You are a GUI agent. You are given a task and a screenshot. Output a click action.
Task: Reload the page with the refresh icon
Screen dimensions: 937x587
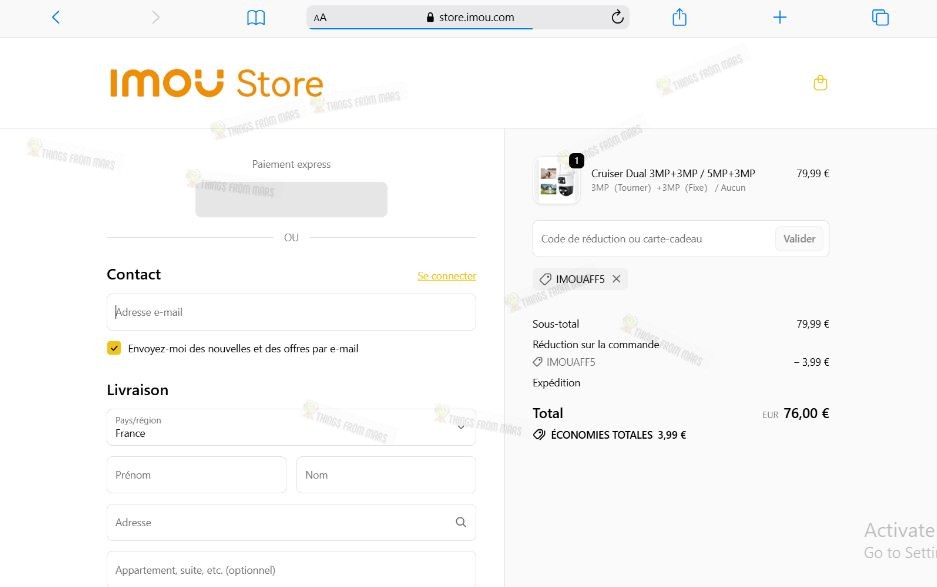click(x=617, y=17)
